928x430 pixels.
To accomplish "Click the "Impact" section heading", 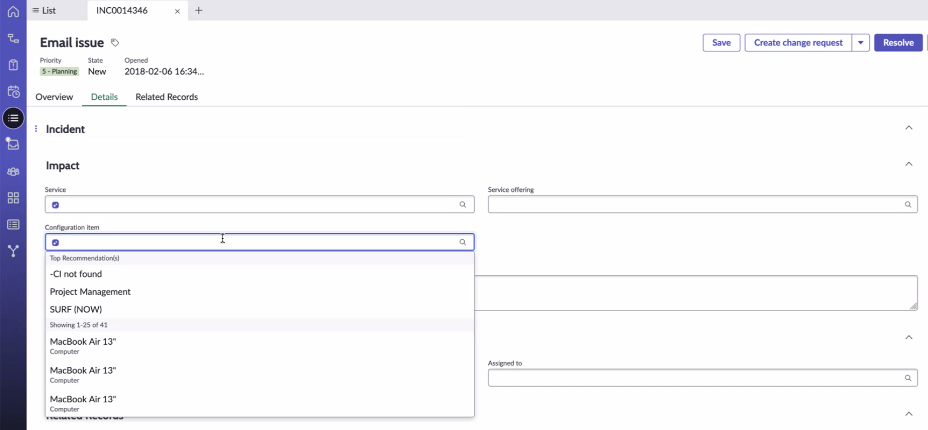I will tap(63, 166).
